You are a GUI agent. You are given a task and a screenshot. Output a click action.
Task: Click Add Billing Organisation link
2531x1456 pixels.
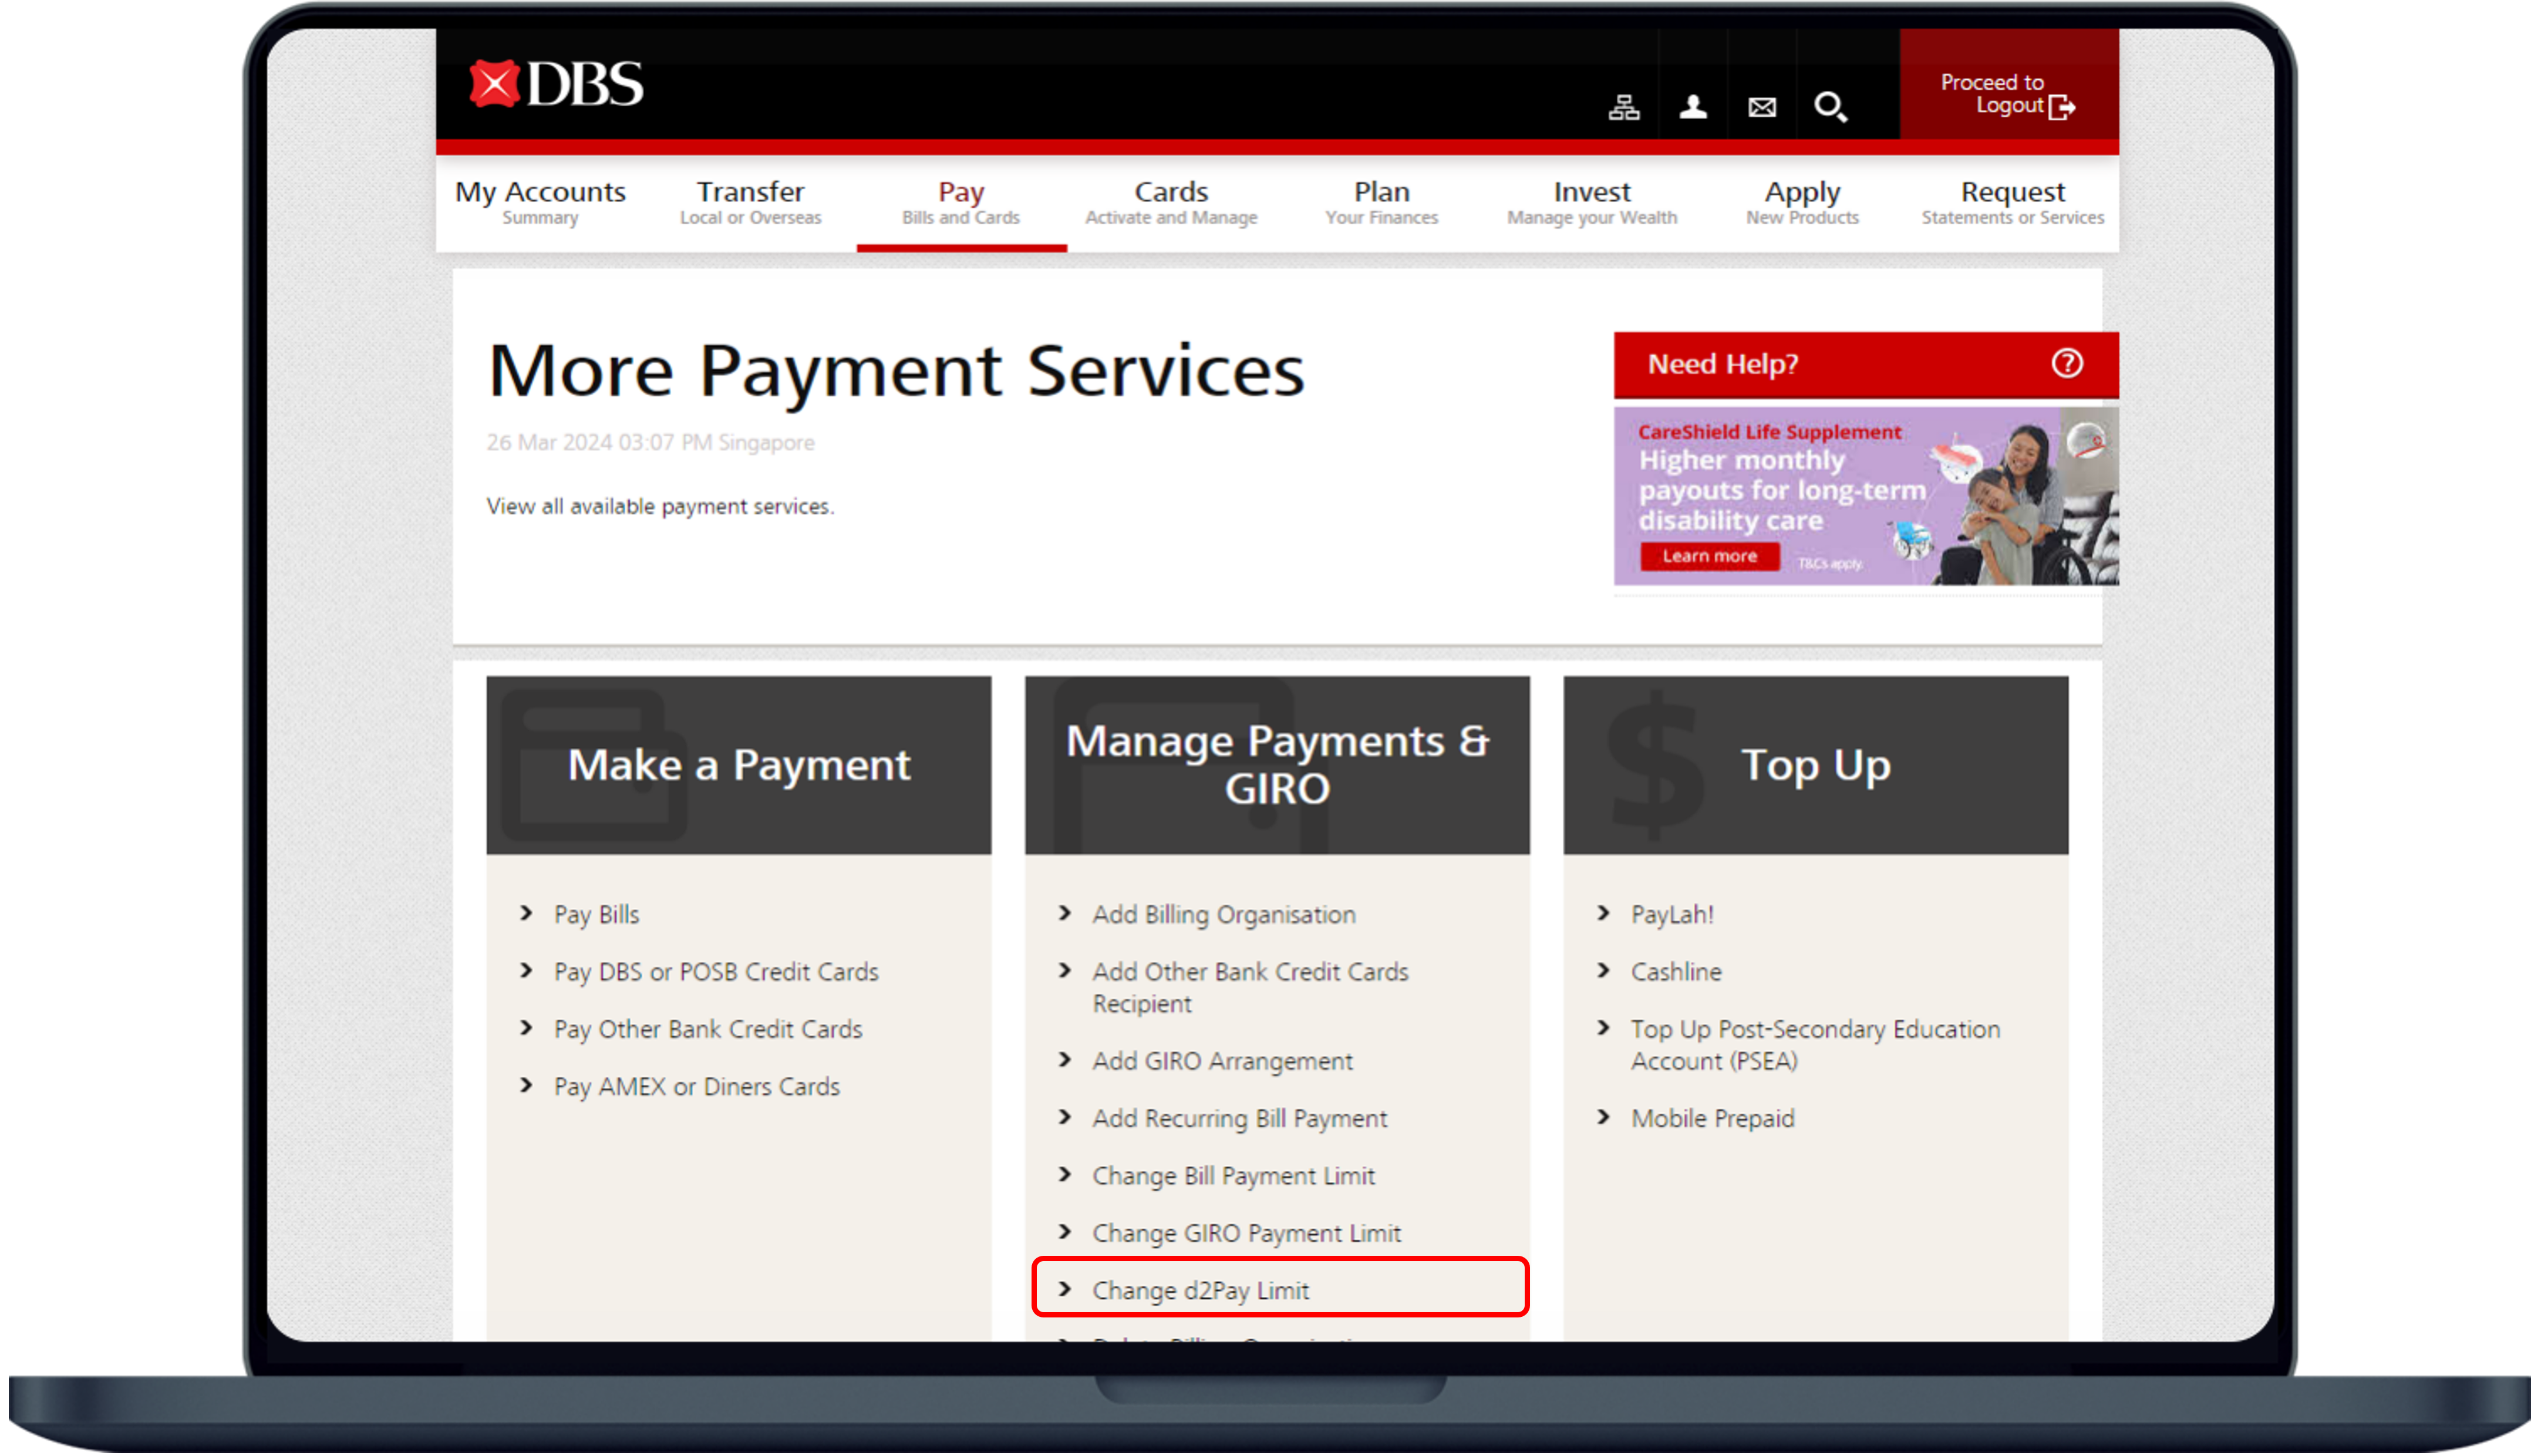click(x=1223, y=914)
